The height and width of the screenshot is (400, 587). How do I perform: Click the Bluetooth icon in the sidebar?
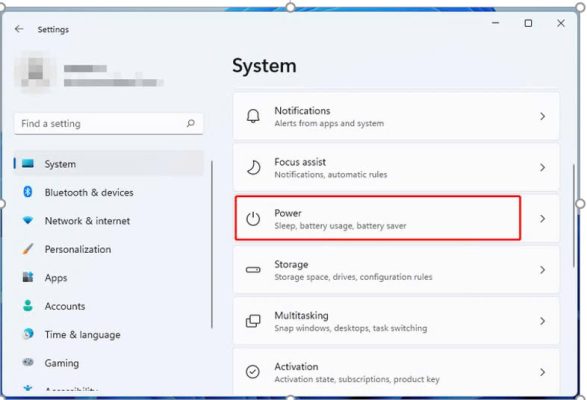pos(28,192)
